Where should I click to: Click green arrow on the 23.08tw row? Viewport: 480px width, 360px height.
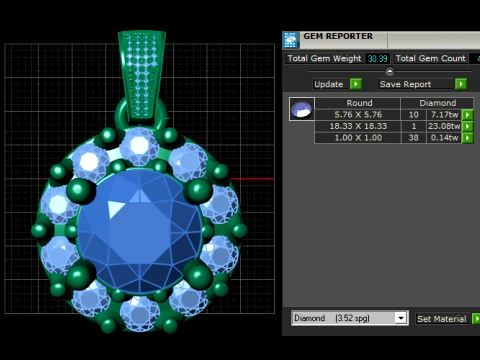pos(468,126)
